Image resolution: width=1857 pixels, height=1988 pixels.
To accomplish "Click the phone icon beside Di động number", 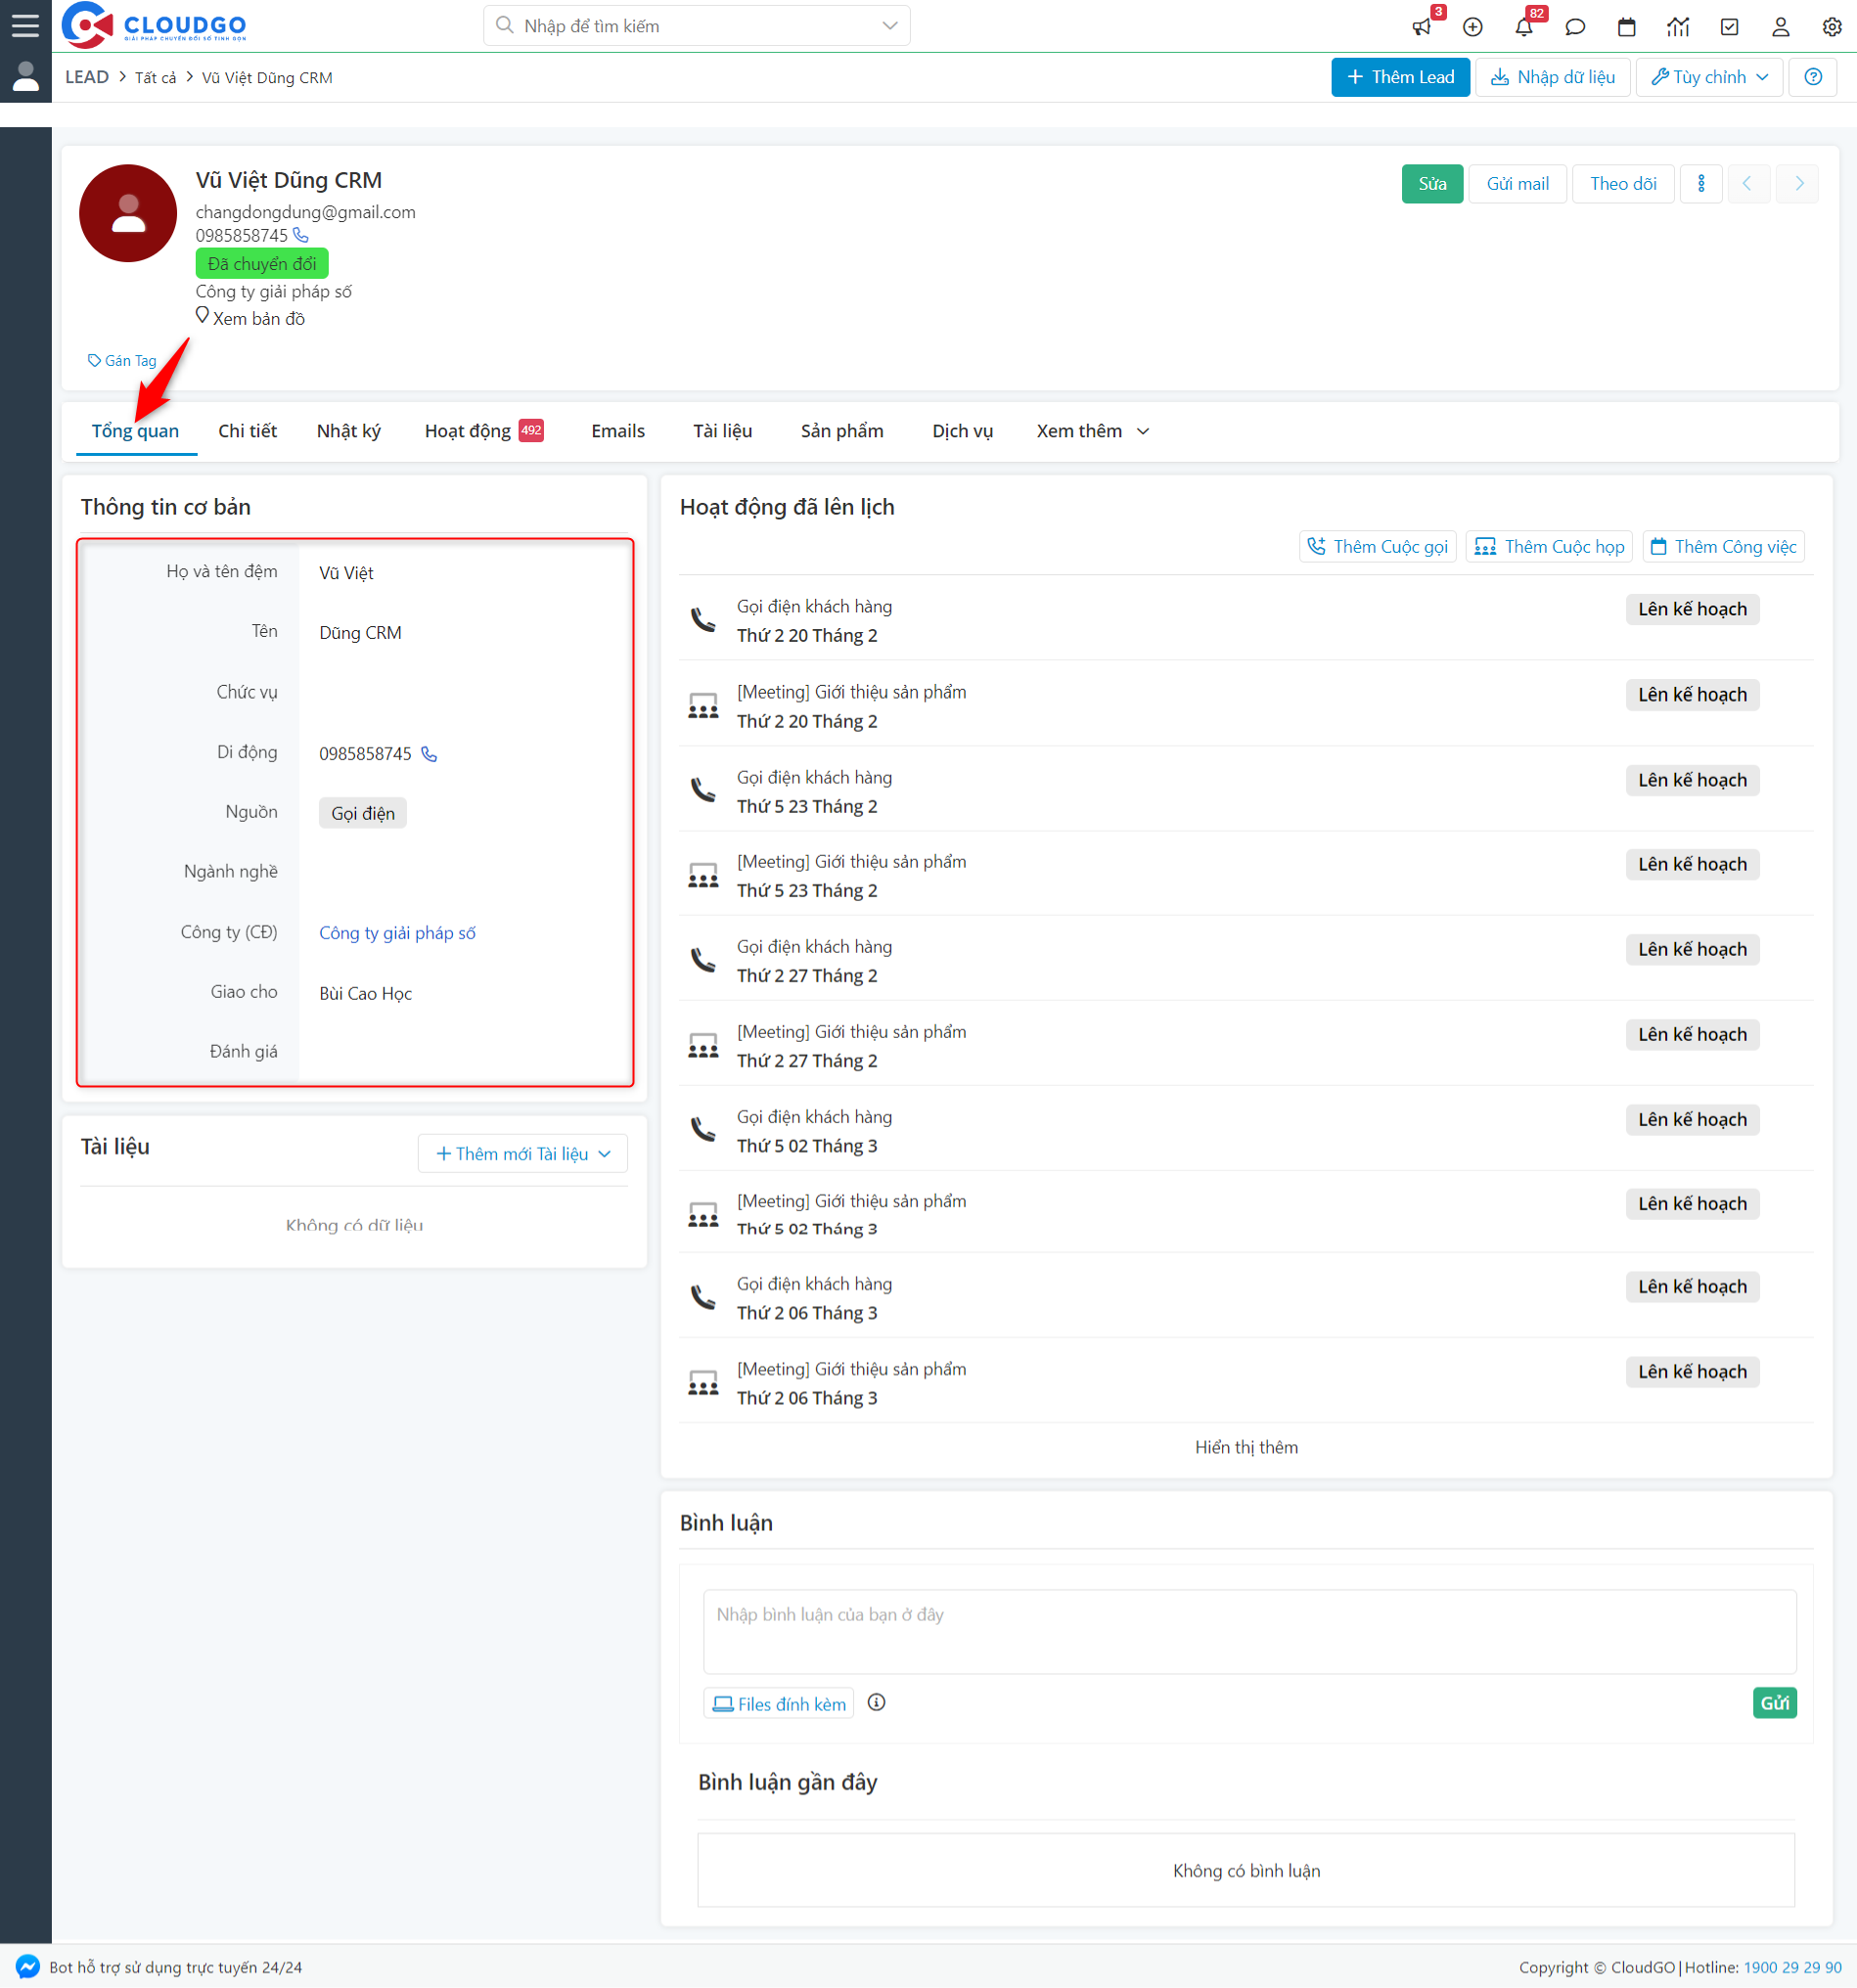I will pos(429,754).
